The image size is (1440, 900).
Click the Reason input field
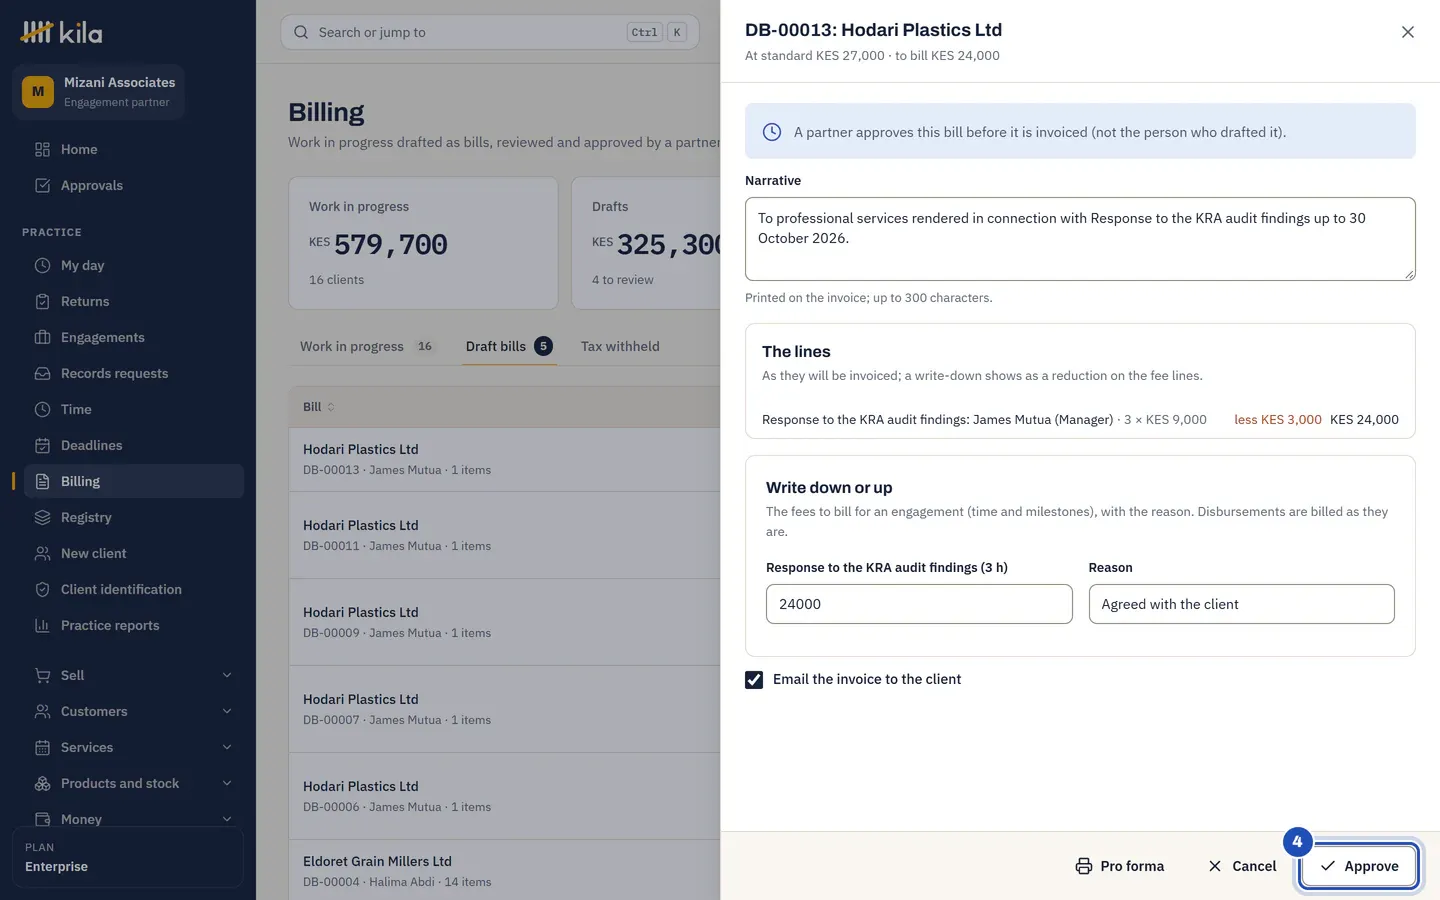tap(1241, 604)
